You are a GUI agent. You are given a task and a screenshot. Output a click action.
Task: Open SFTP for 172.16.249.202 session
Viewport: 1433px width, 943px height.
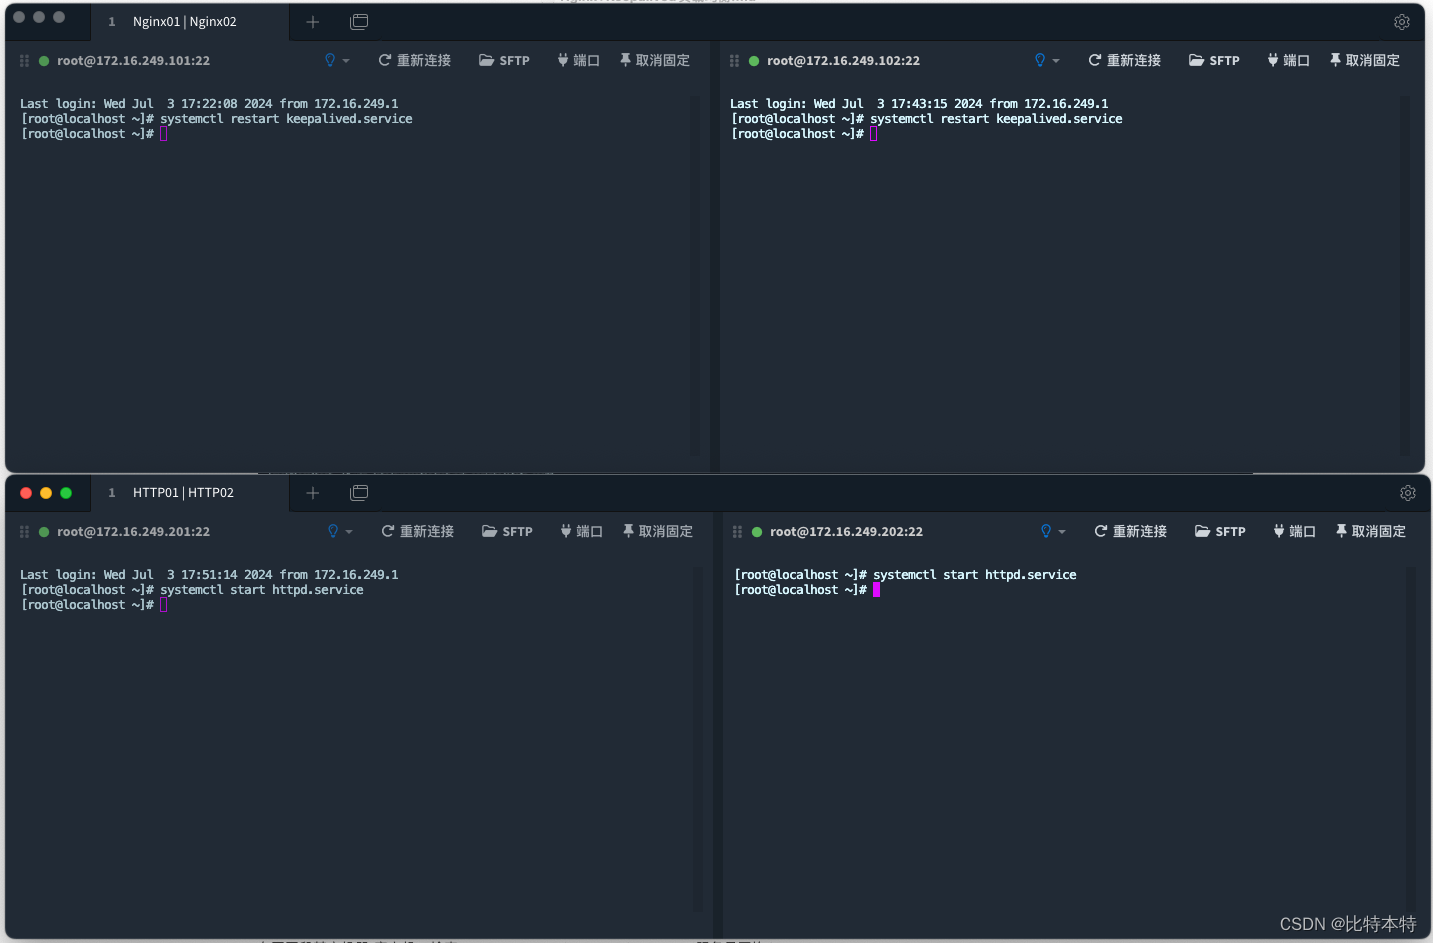click(x=1220, y=532)
